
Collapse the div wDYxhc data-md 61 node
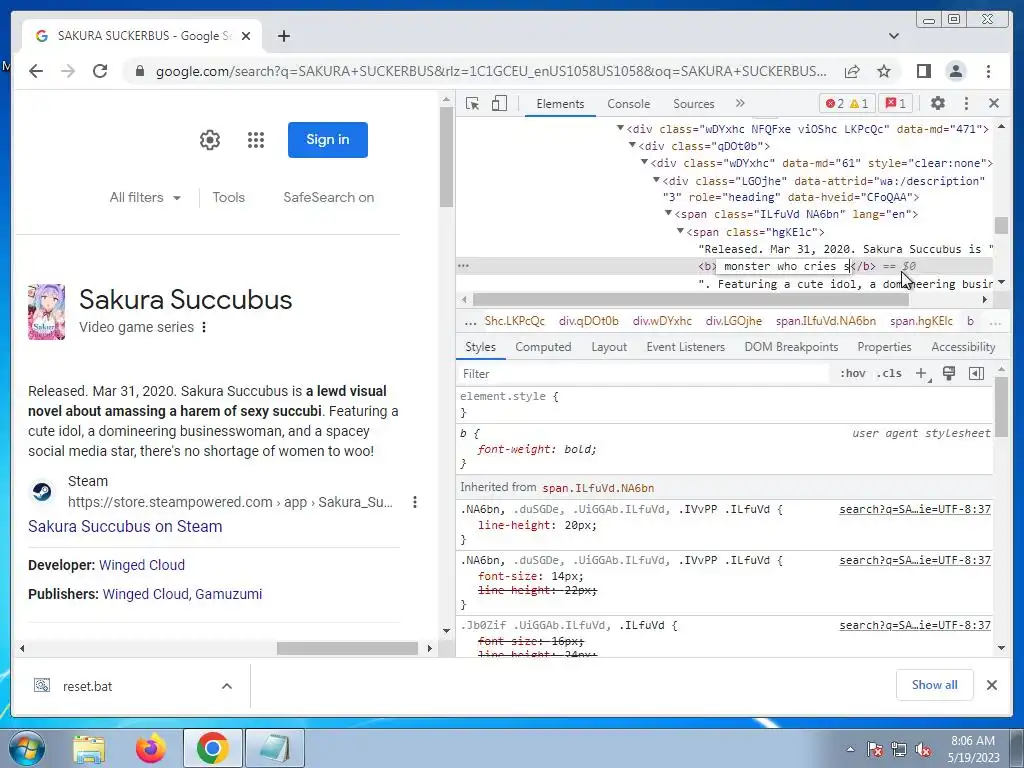pos(644,162)
